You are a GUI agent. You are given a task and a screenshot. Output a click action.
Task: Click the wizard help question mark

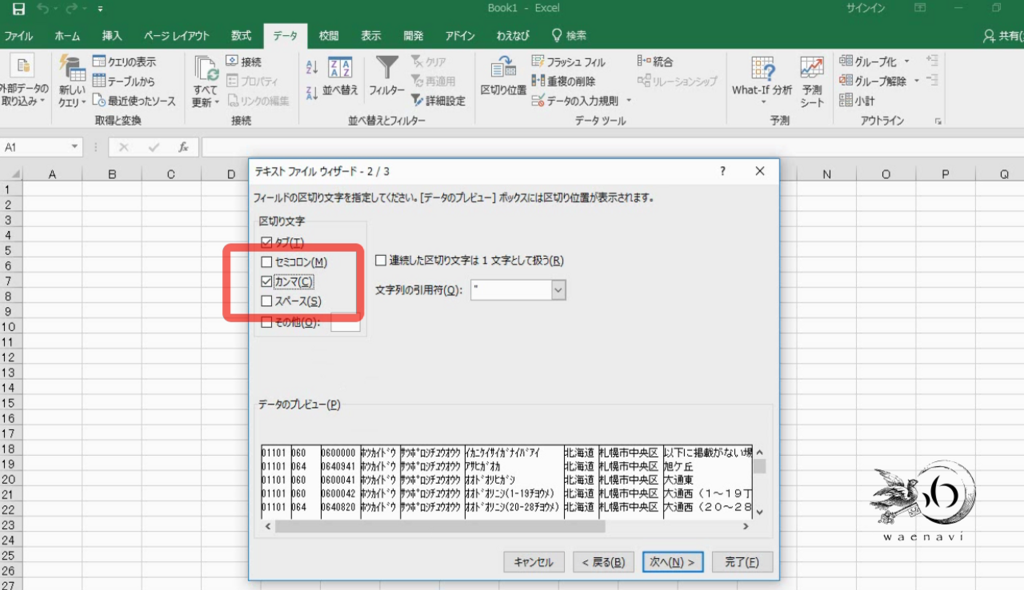(722, 171)
